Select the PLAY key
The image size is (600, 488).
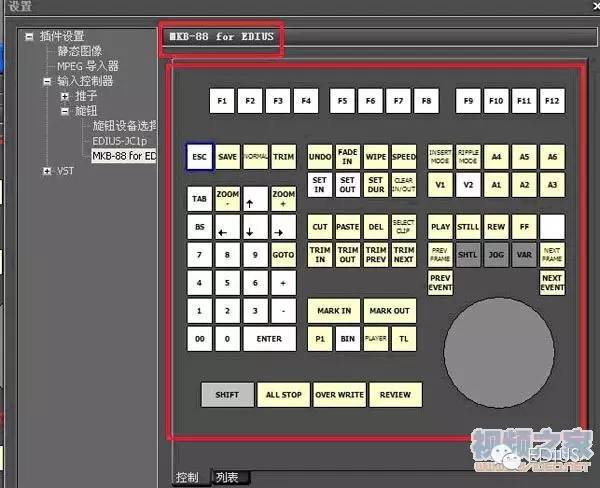point(440,227)
